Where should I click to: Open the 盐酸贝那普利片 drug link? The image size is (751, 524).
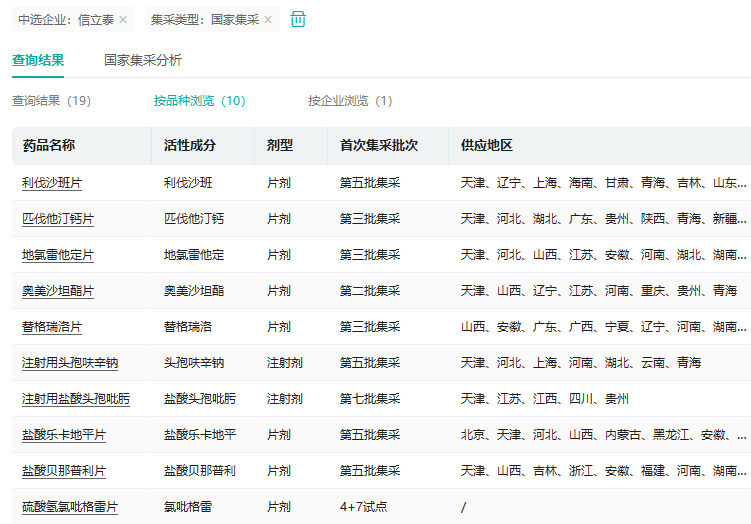pyautogui.click(x=64, y=471)
